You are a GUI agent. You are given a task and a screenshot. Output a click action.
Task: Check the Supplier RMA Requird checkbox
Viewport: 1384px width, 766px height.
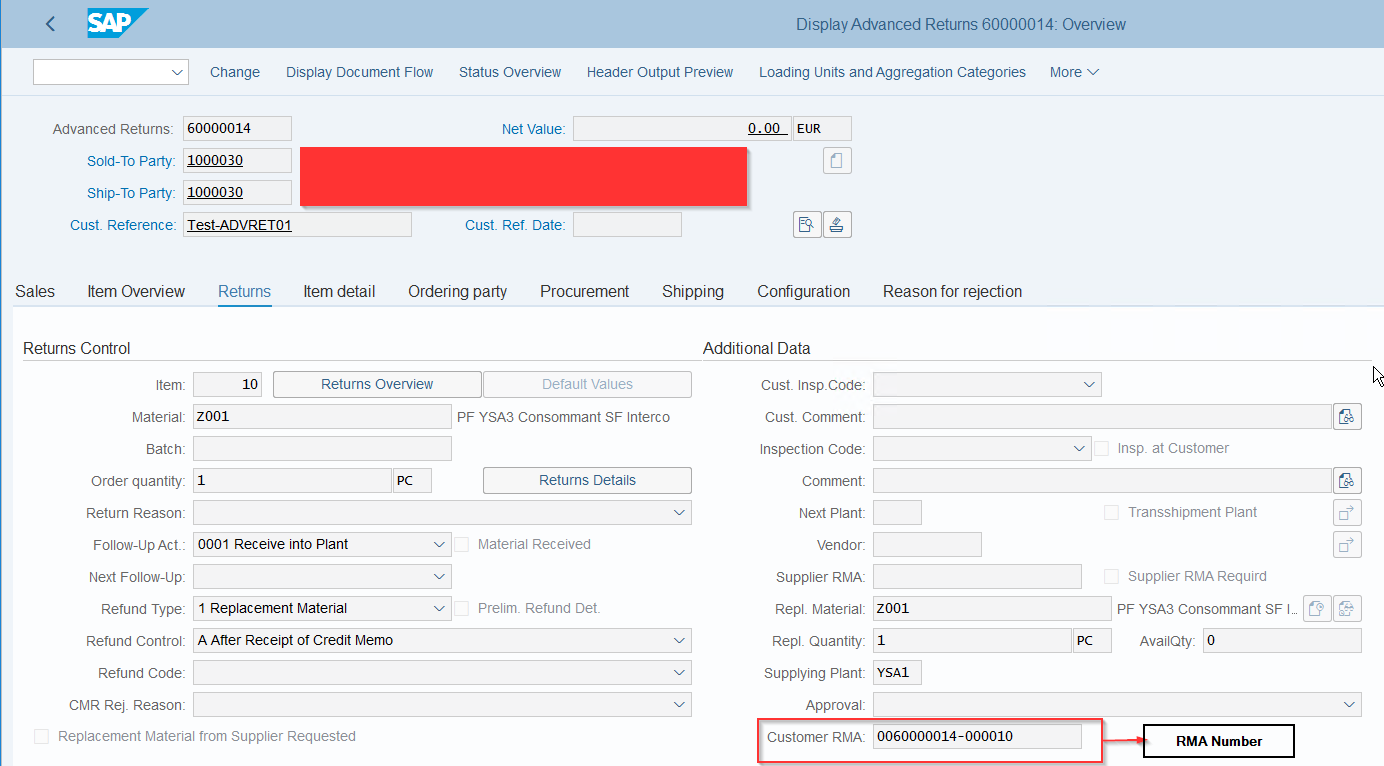click(x=1111, y=576)
